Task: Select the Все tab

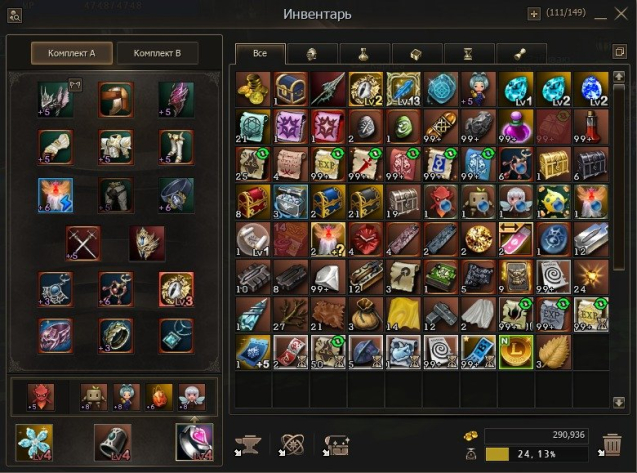Action: [260, 53]
